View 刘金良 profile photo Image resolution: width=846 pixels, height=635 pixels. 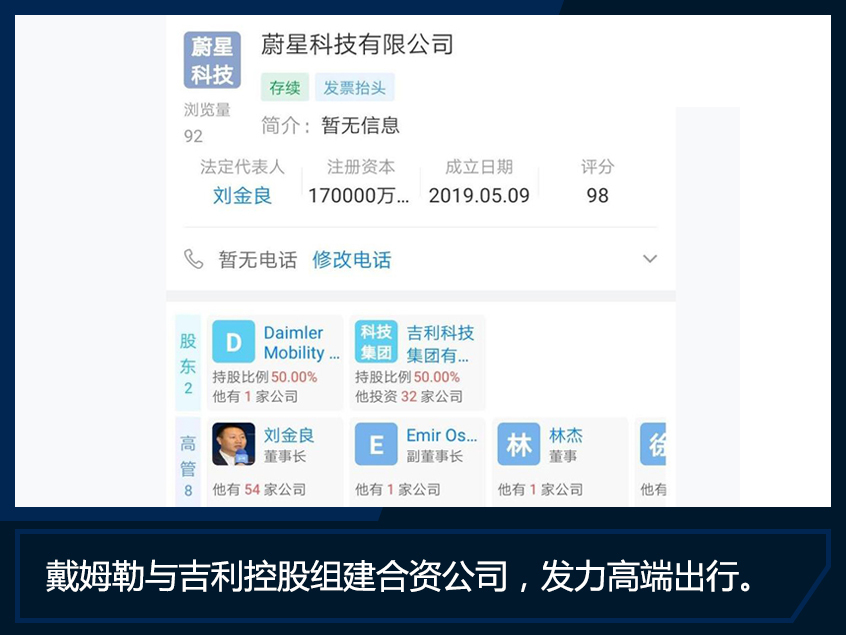coord(234,444)
